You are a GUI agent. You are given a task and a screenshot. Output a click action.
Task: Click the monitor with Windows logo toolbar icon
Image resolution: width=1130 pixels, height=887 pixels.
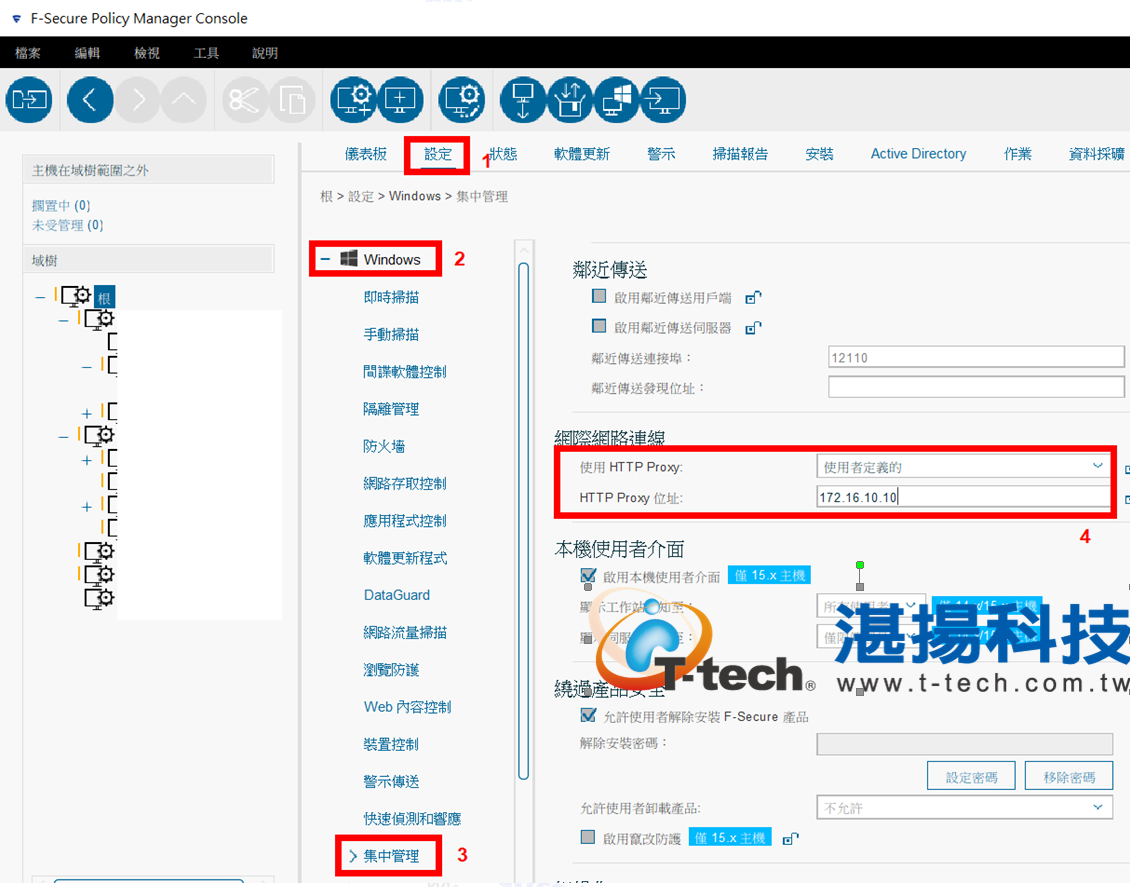click(x=616, y=99)
